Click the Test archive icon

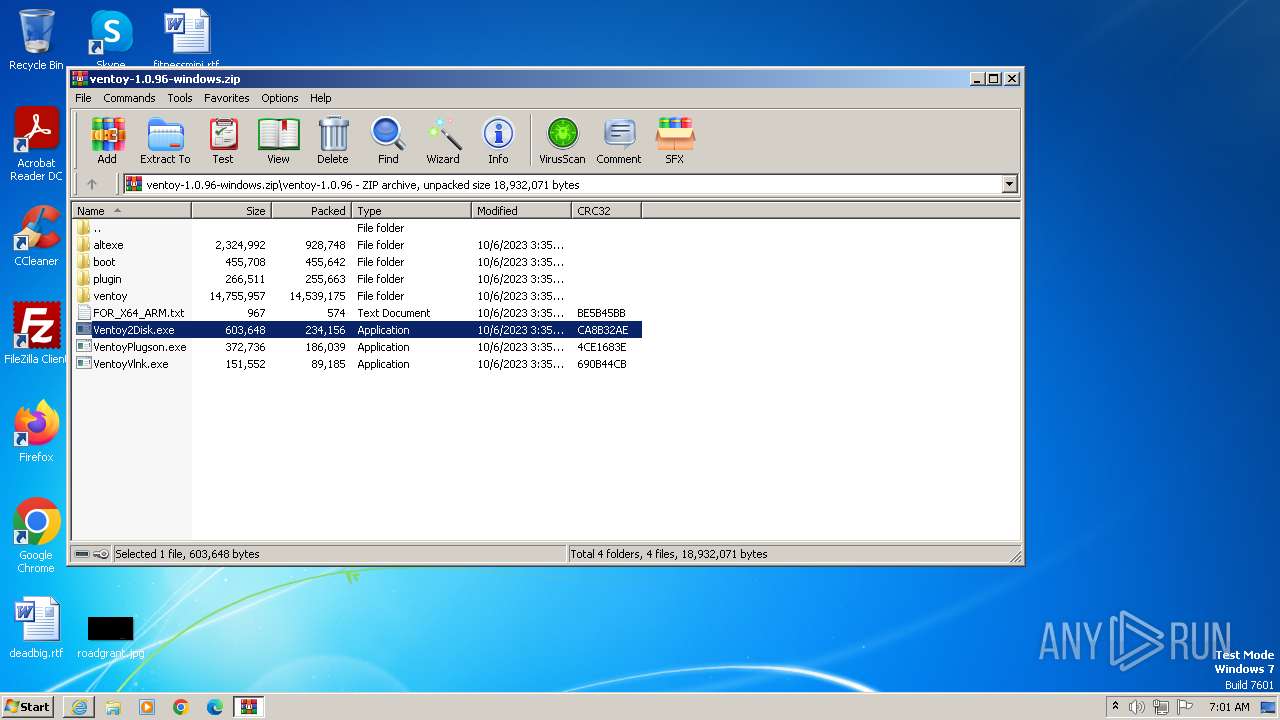click(x=223, y=140)
